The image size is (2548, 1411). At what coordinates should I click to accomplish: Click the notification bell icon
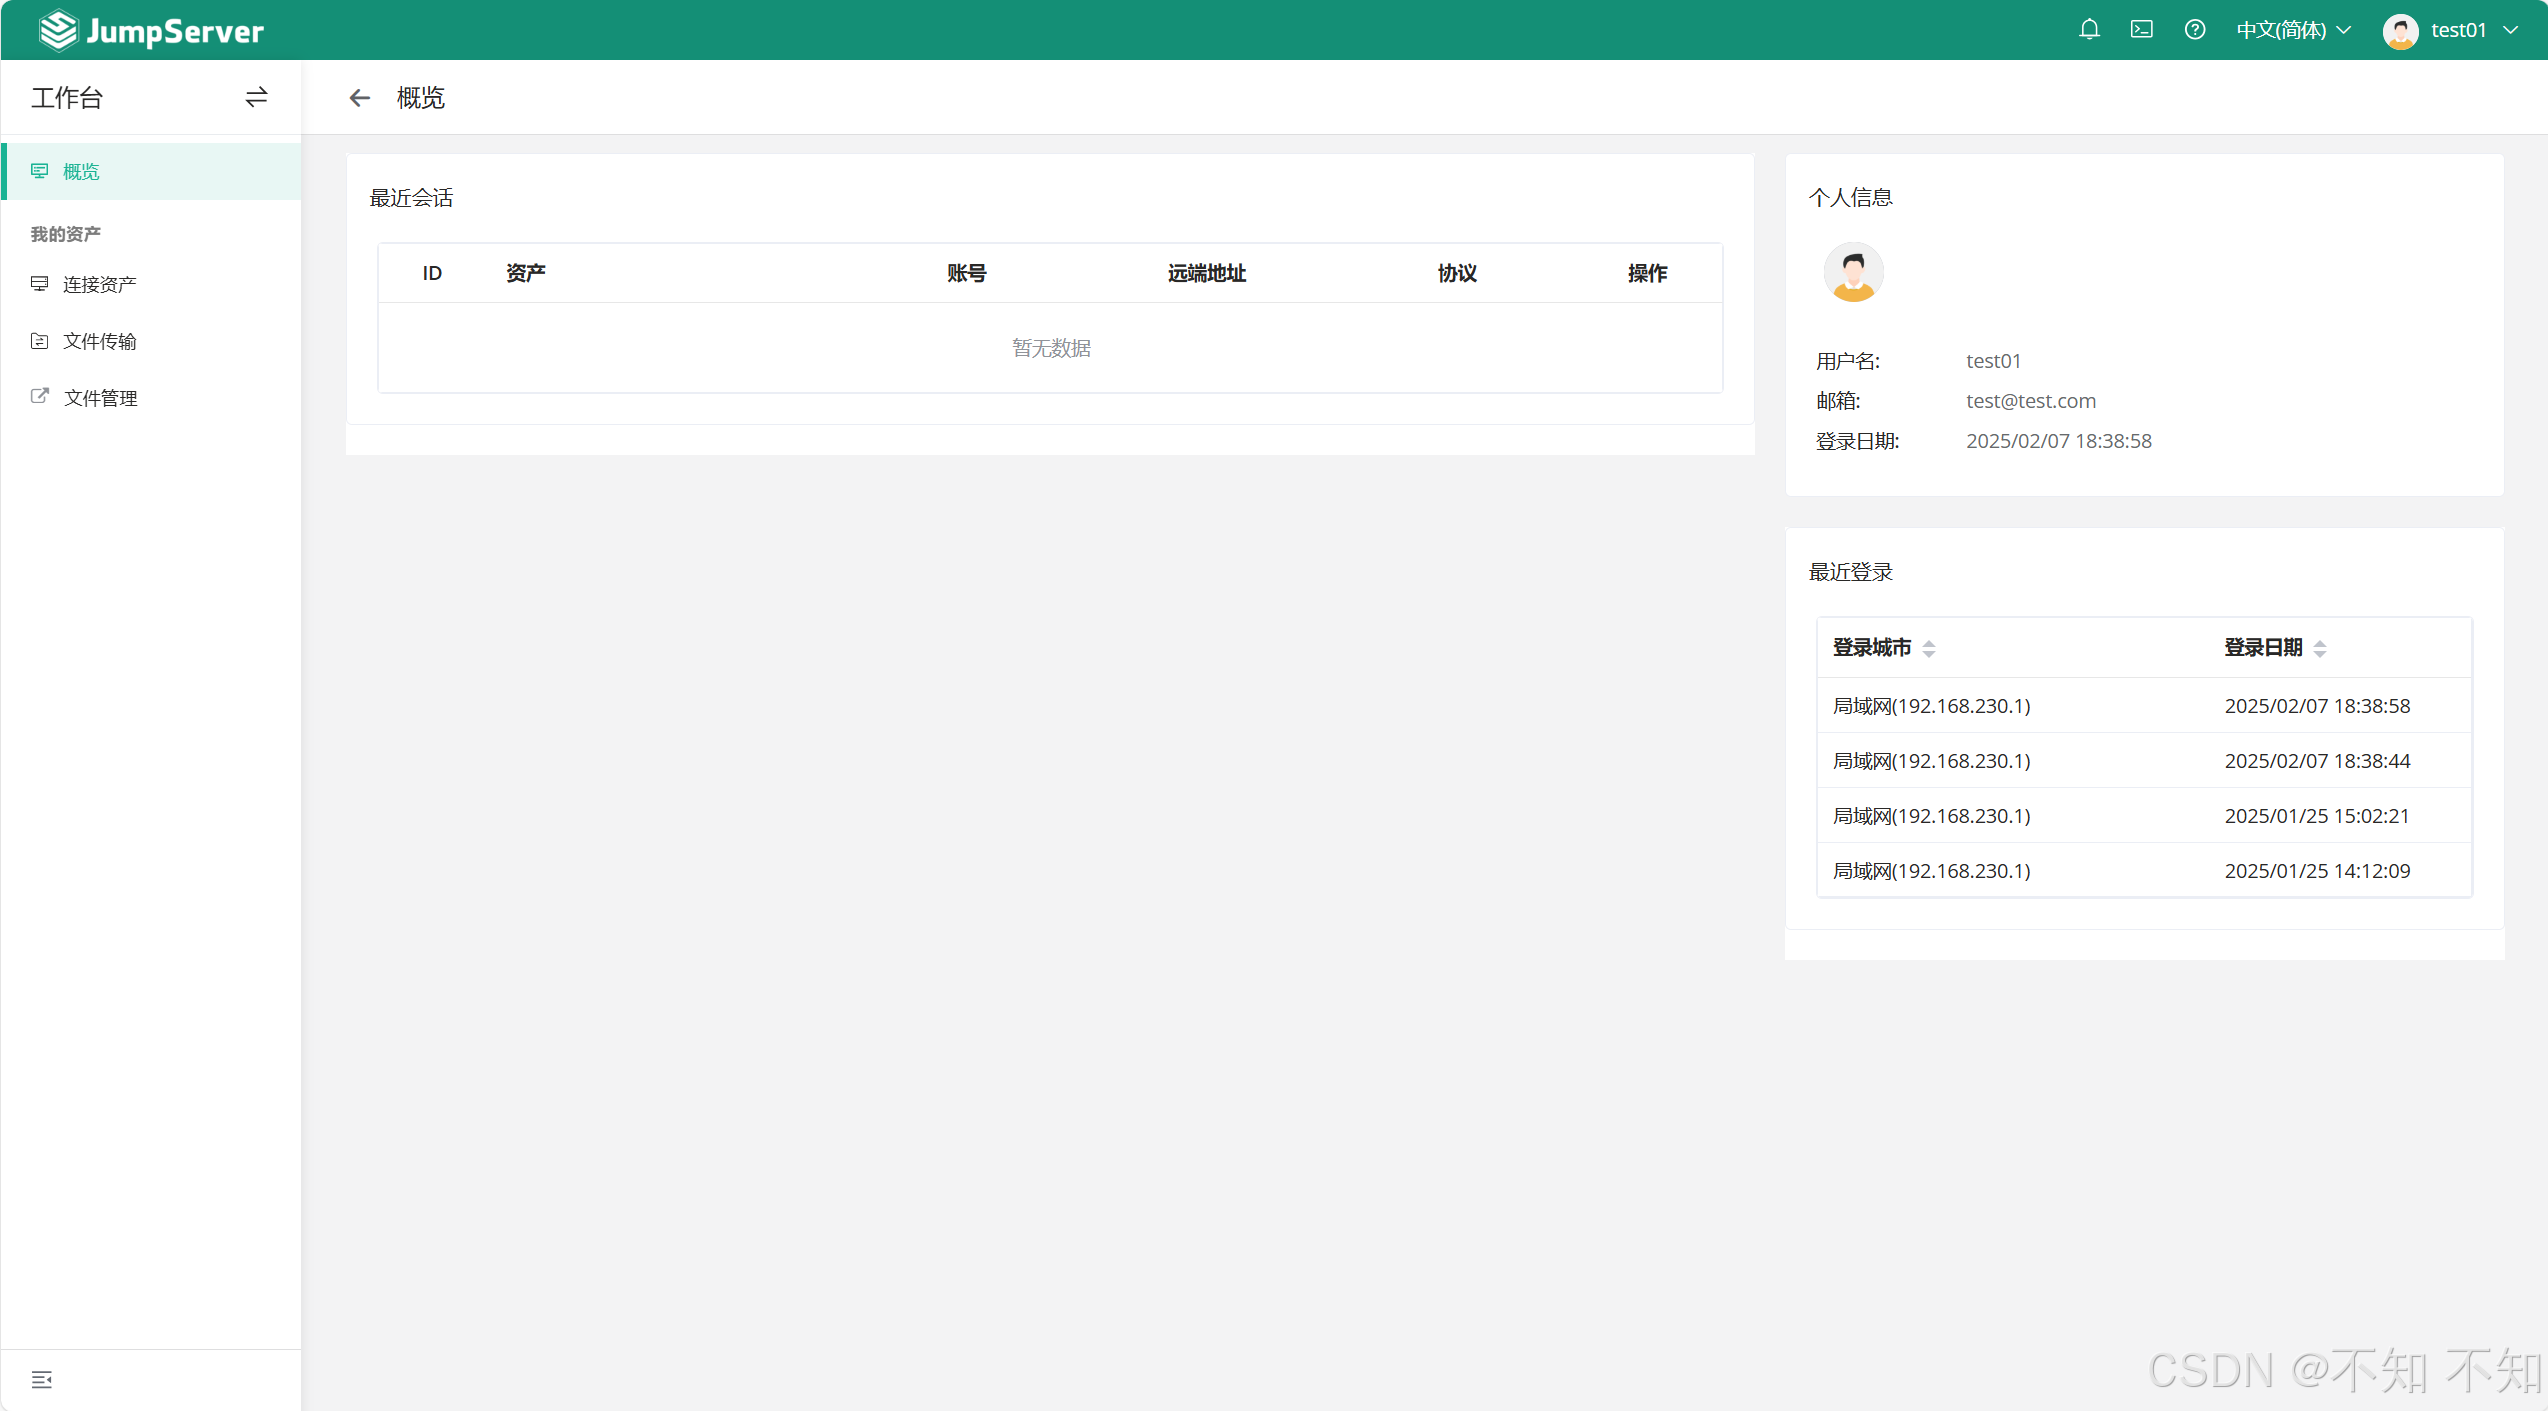coord(2089,30)
